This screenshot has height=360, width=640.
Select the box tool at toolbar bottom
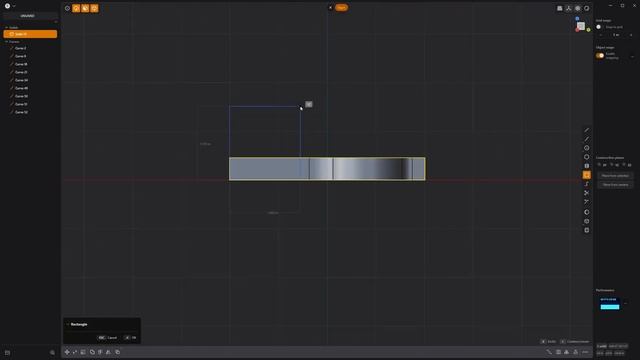click(587, 230)
